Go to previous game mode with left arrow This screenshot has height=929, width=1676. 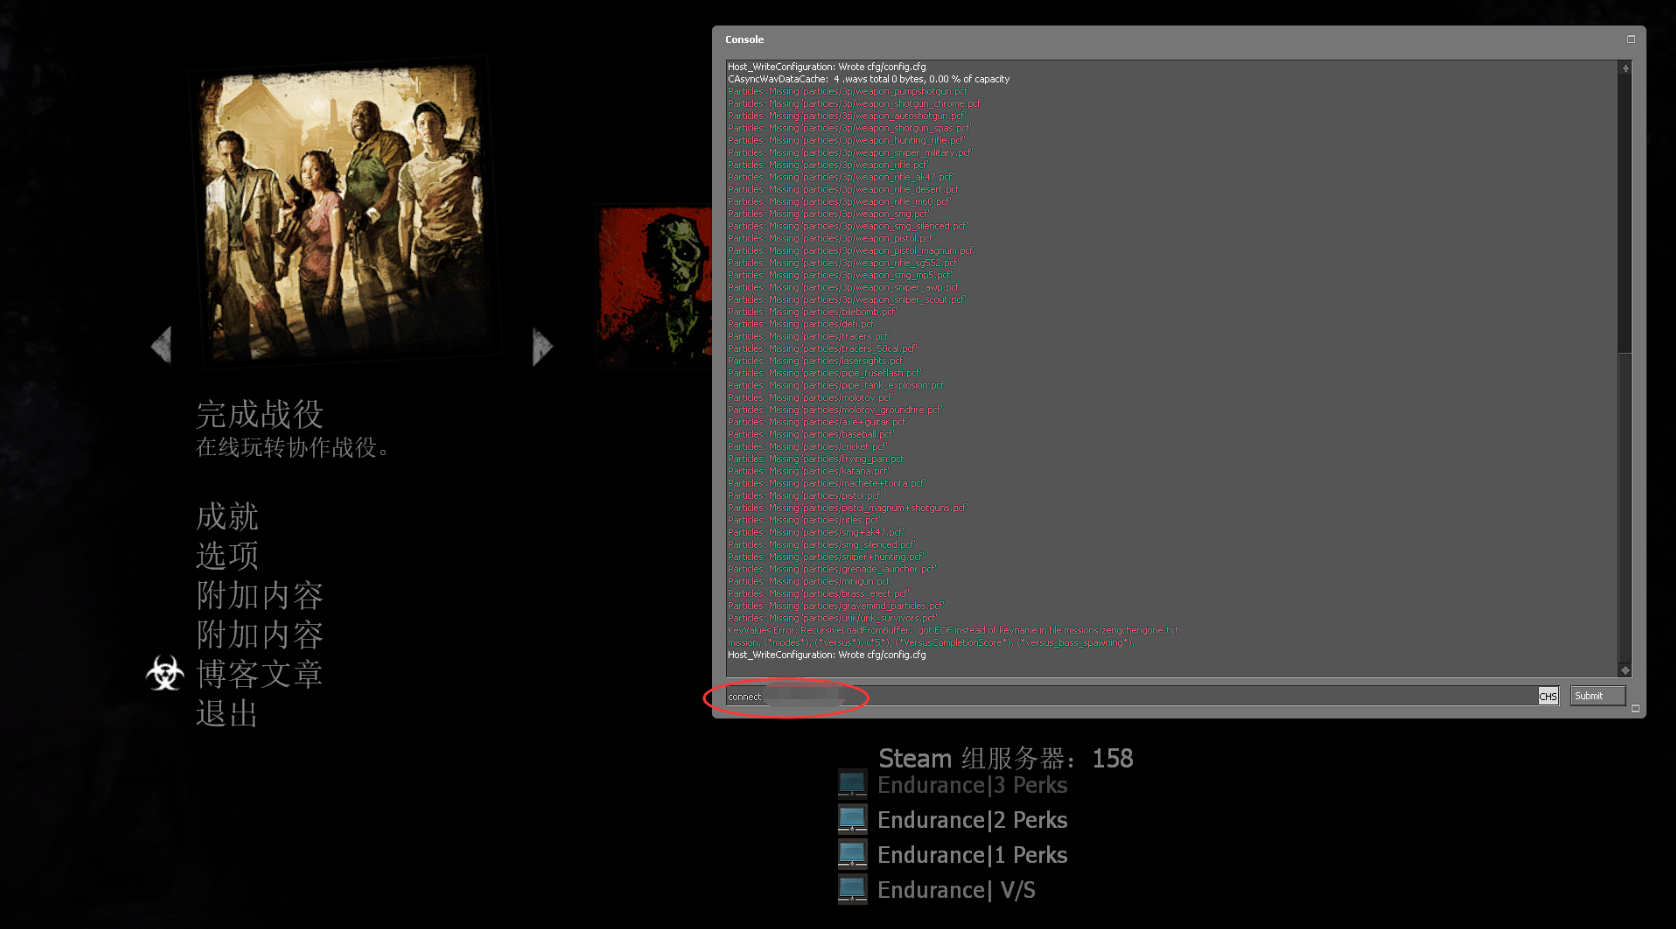(161, 345)
